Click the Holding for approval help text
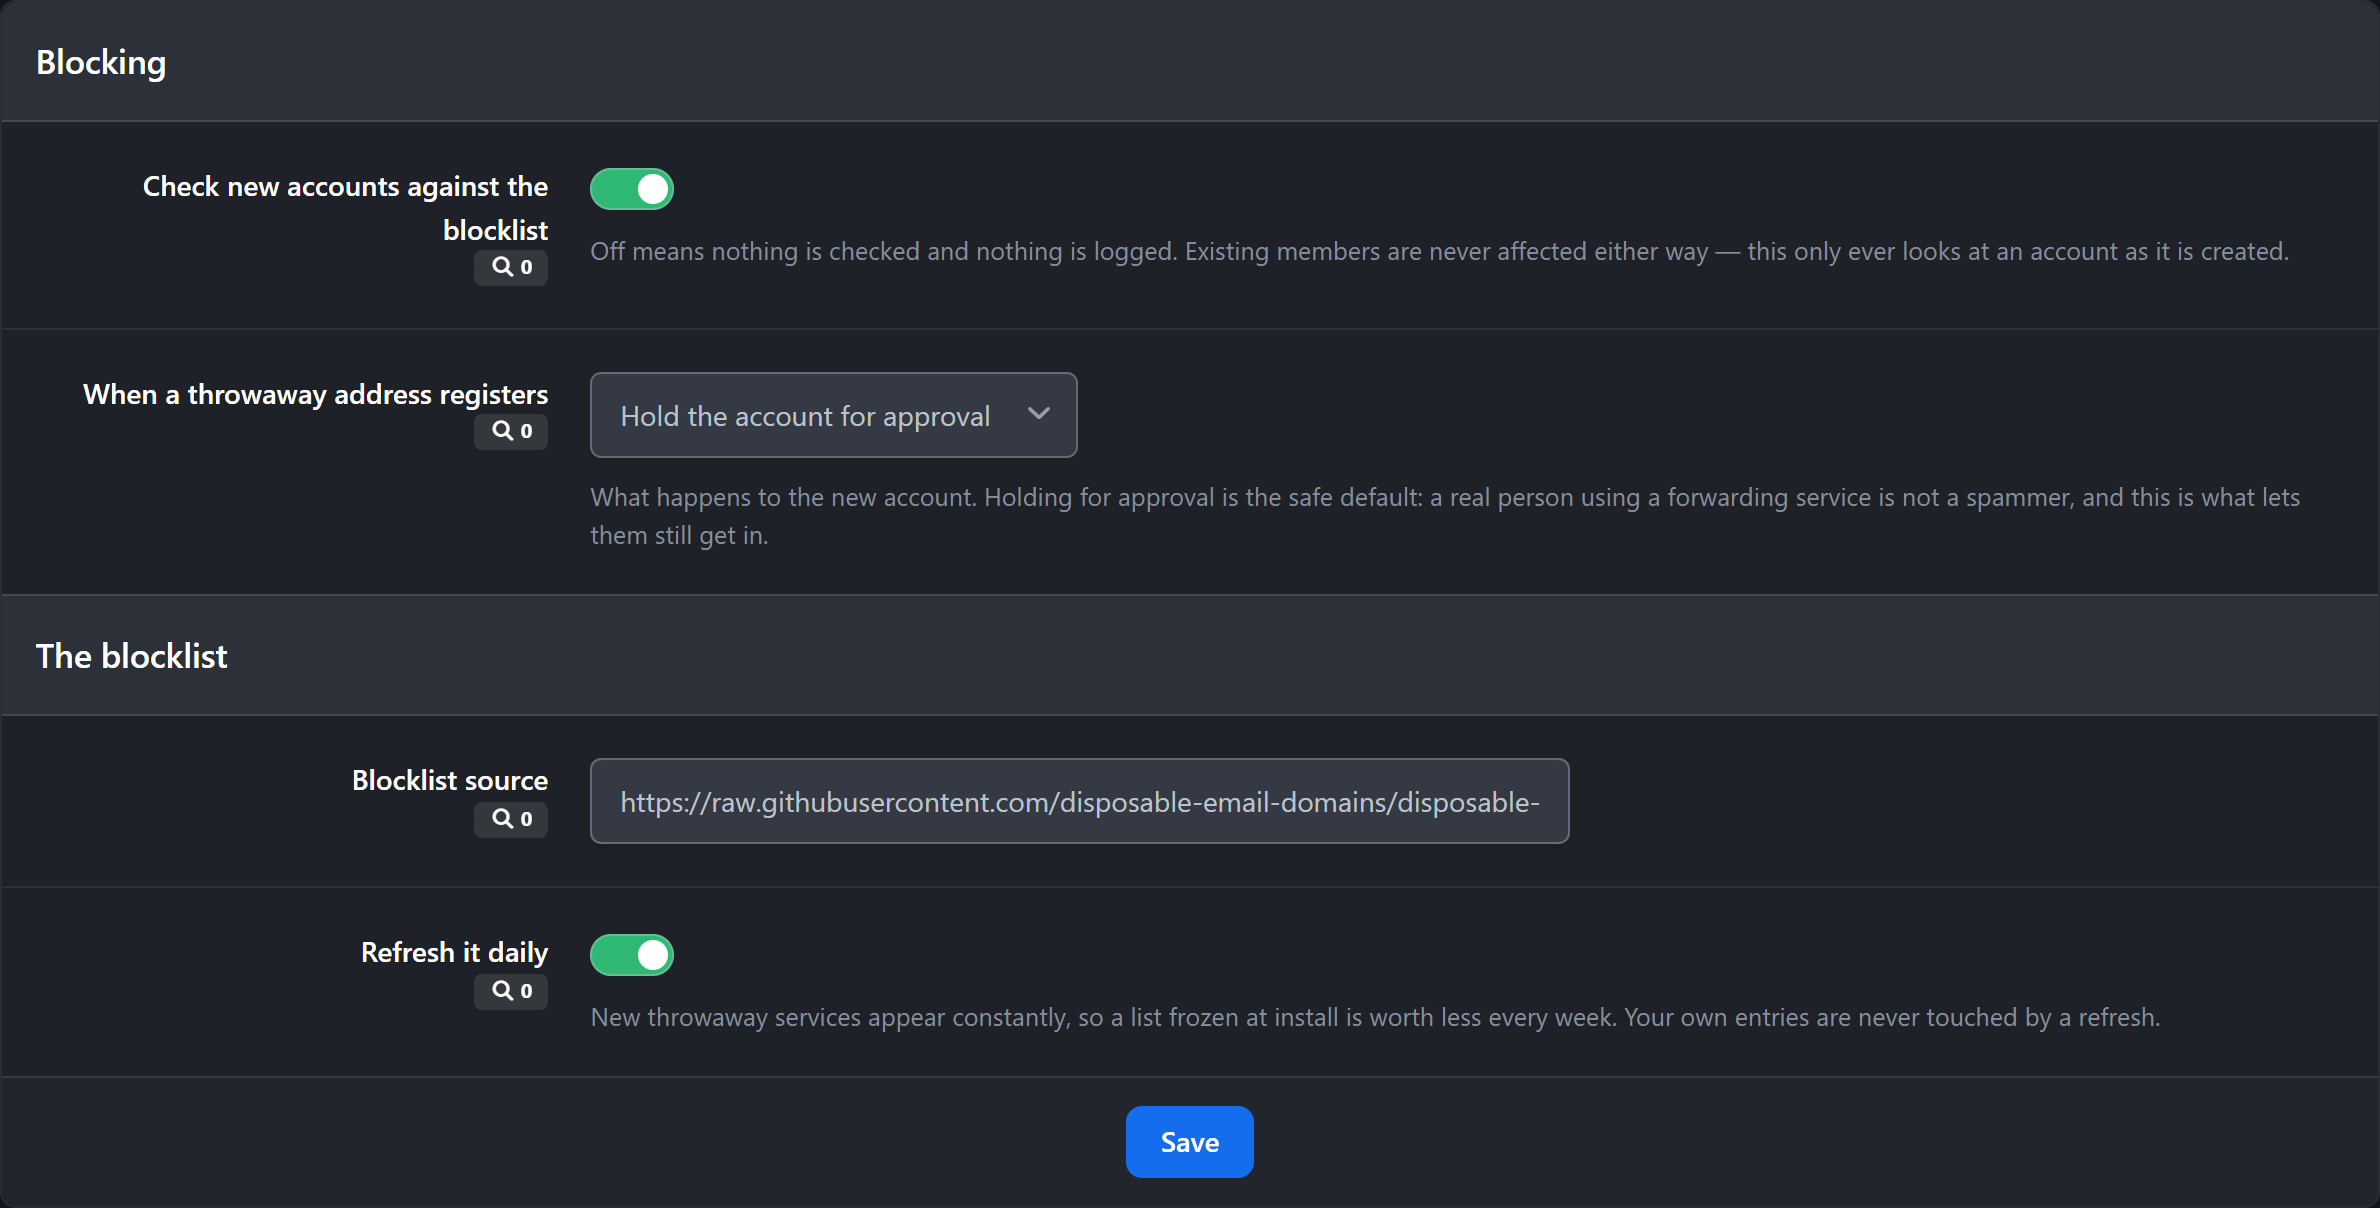The width and height of the screenshot is (2380, 1208). [x=1445, y=516]
